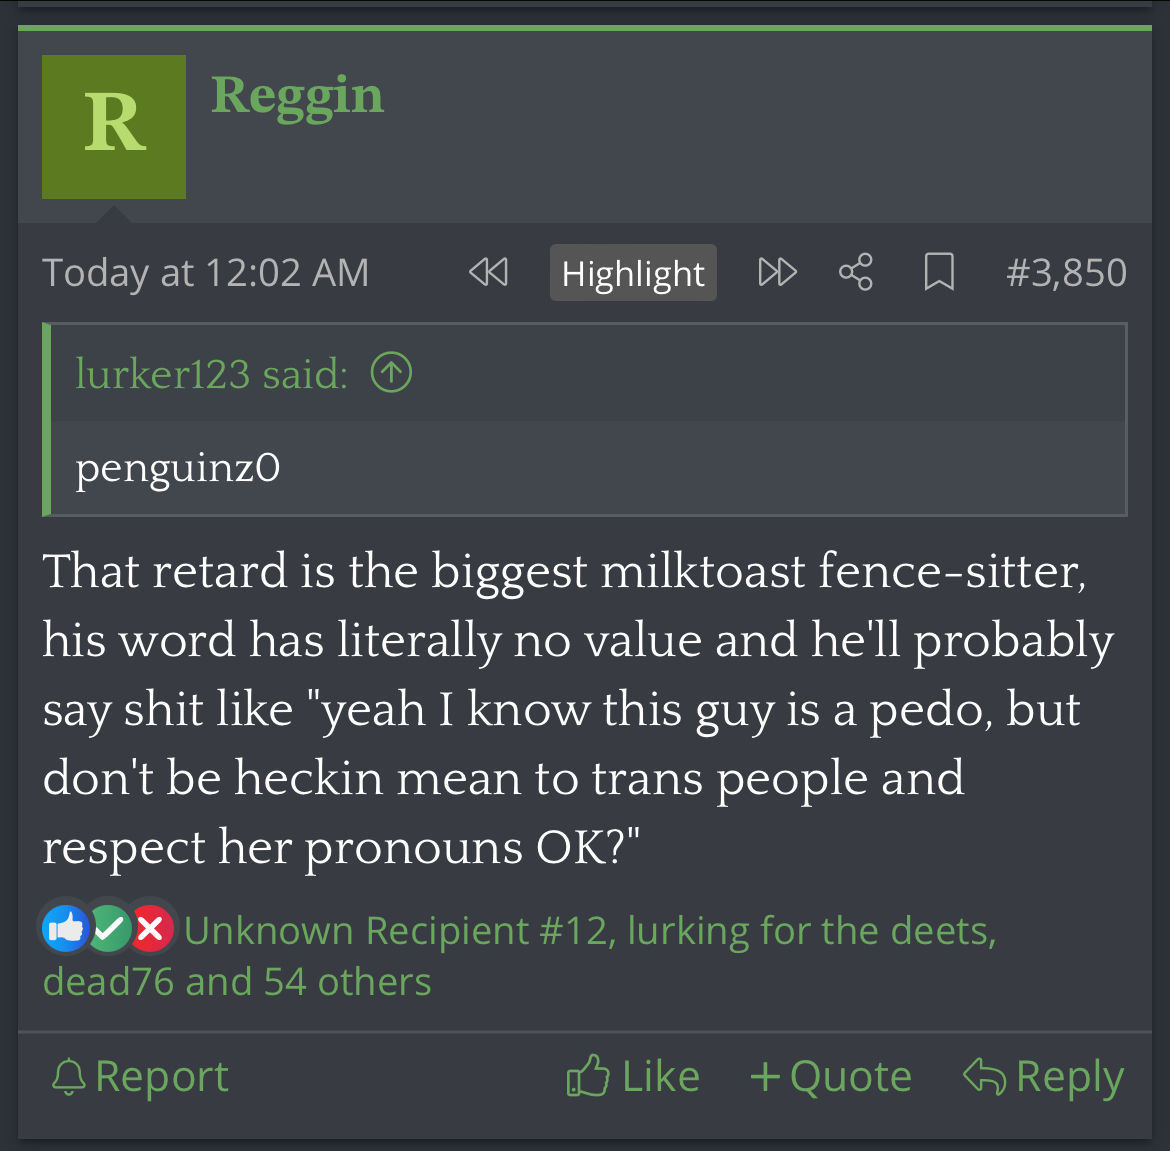Click the green checkmark reaction icon

[110, 929]
